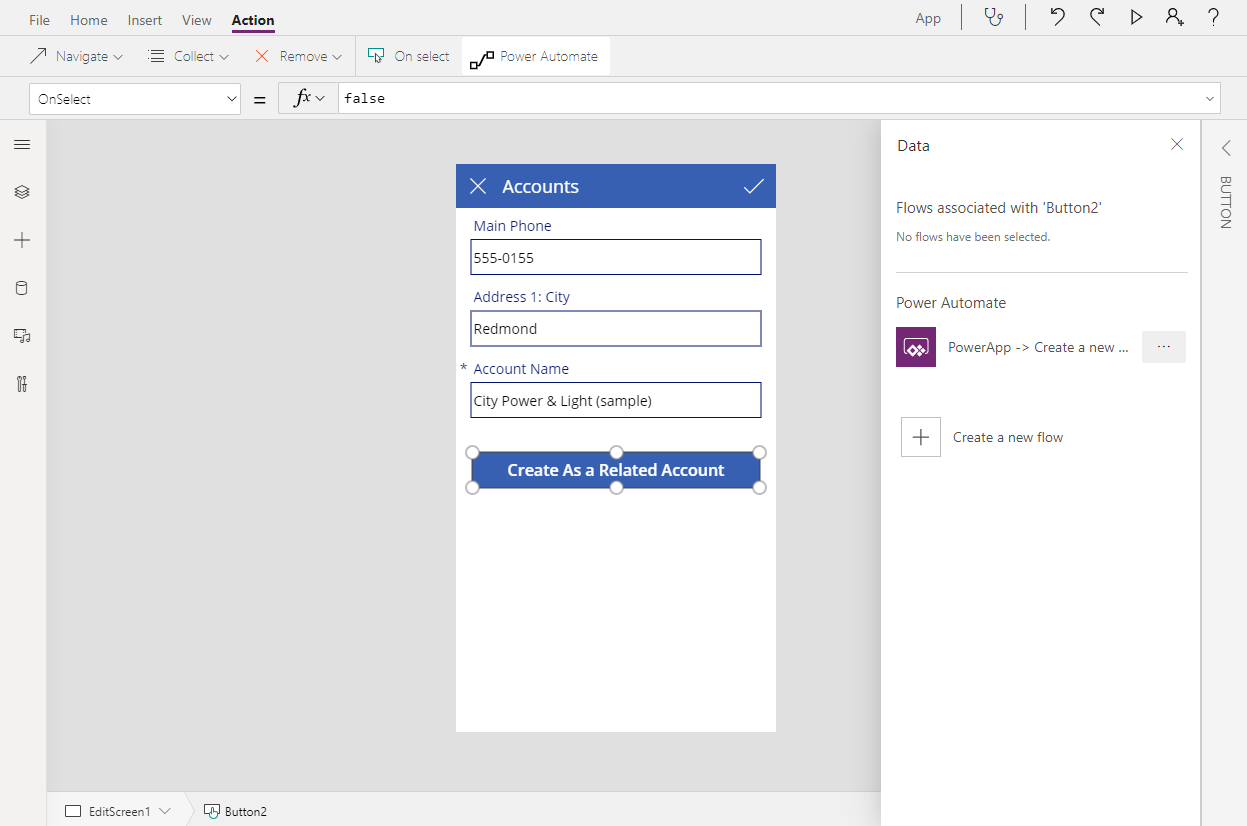Image resolution: width=1247 pixels, height=826 pixels.
Task: Select Button2 in the breadcrumb
Action: [236, 811]
